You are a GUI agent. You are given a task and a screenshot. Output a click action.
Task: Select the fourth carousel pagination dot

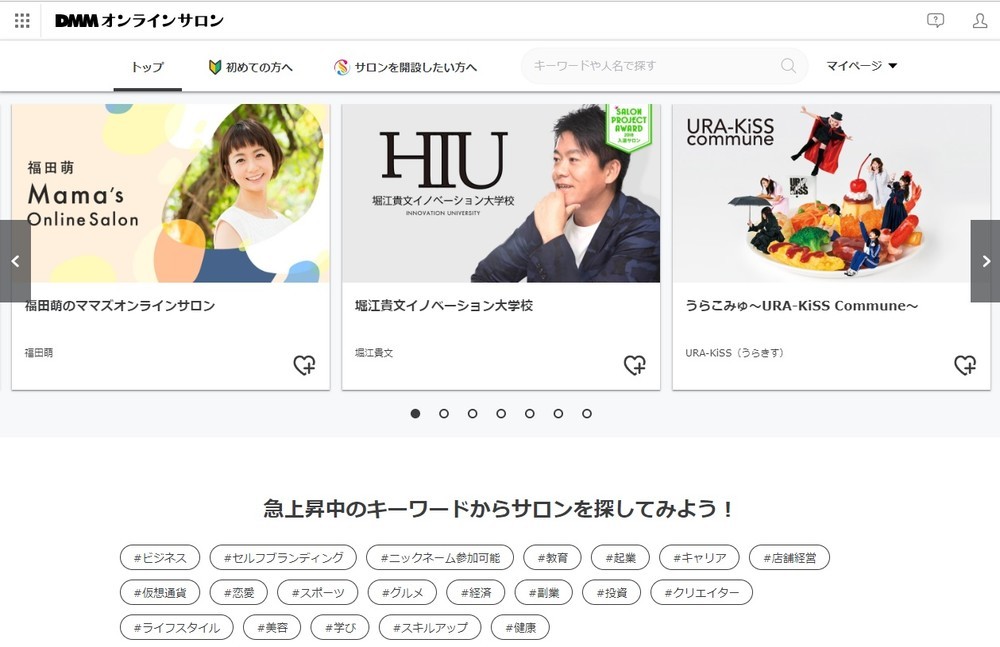500,412
